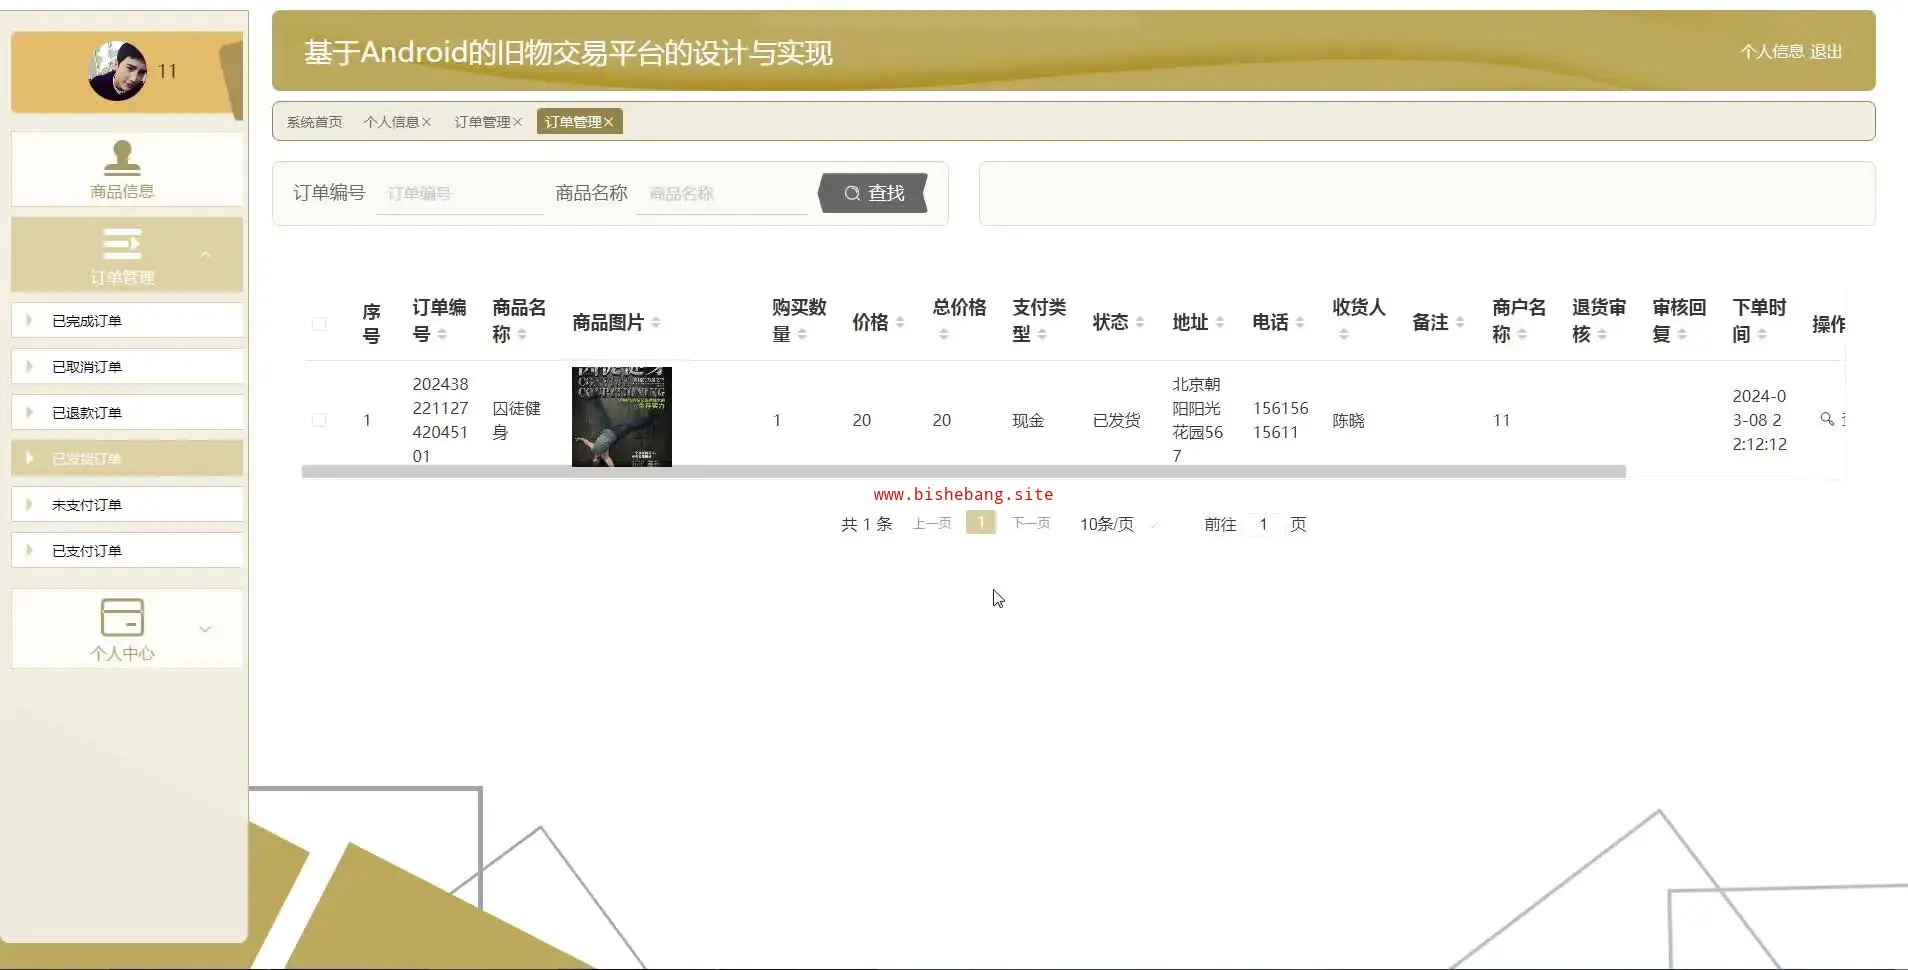Viewport: 1908px width, 970px height.
Task: Open the 已取消订单 submenu item
Action: click(127, 367)
